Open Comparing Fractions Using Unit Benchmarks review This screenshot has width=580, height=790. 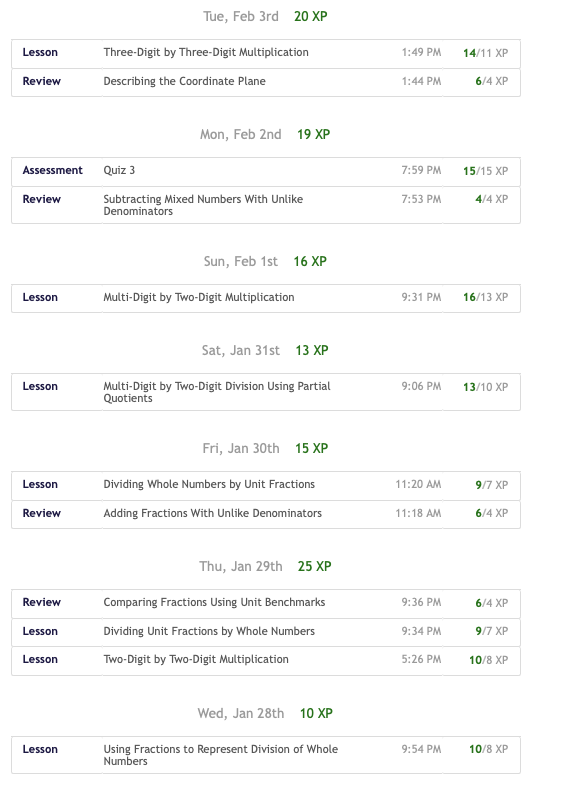tap(266, 604)
